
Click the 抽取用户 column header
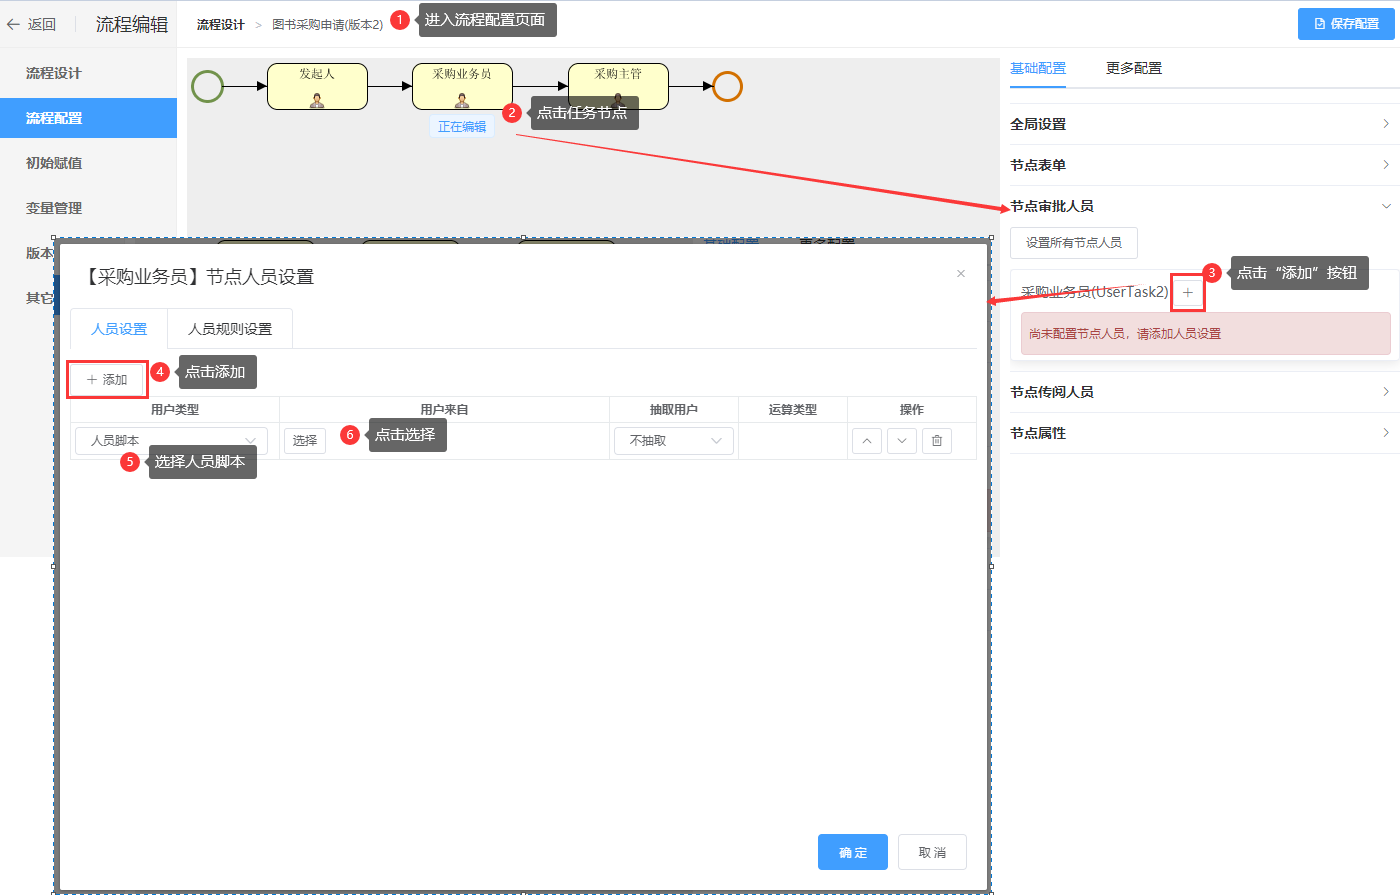click(x=674, y=410)
